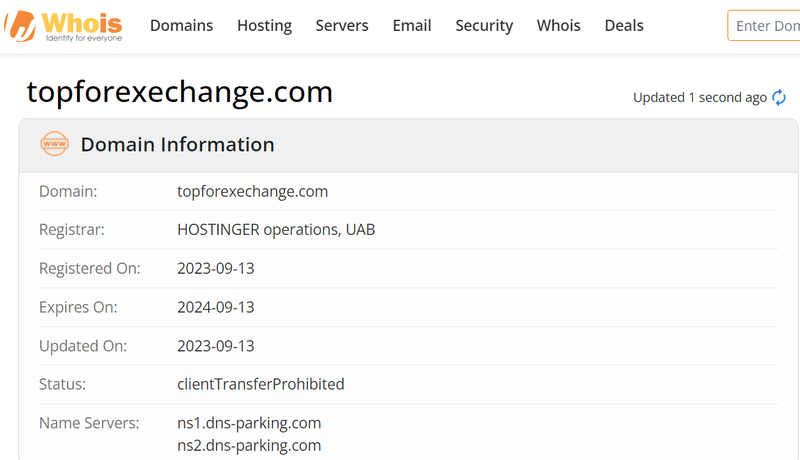Image resolution: width=800 pixels, height=460 pixels.
Task: Open the Hosting menu
Action: [x=264, y=25]
